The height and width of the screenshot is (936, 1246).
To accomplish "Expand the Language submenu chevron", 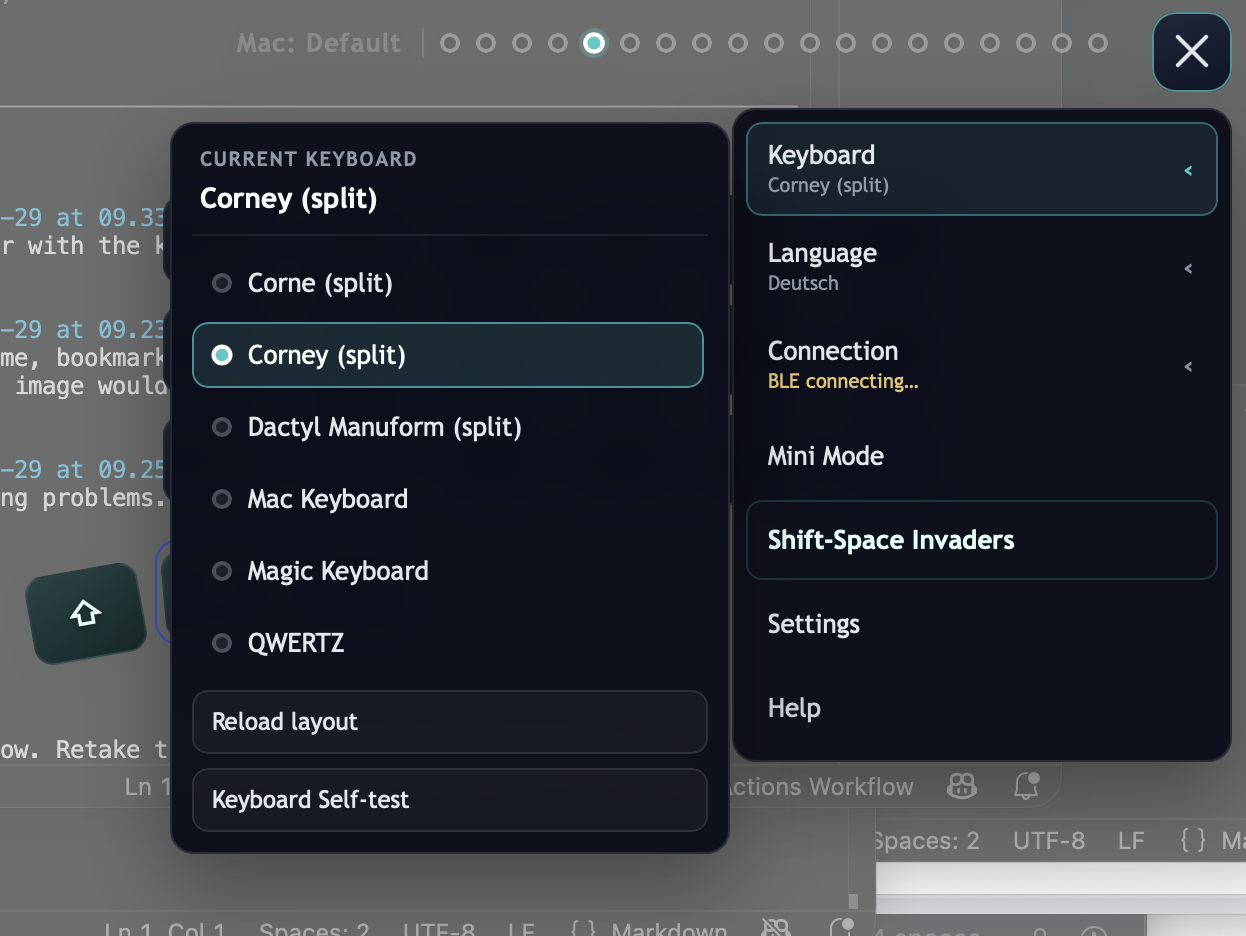I will point(1188,268).
